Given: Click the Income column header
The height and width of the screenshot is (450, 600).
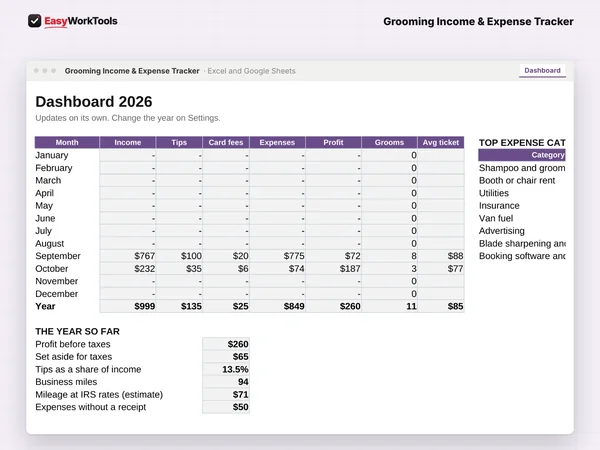Looking at the screenshot, I should pyautogui.click(x=128, y=142).
